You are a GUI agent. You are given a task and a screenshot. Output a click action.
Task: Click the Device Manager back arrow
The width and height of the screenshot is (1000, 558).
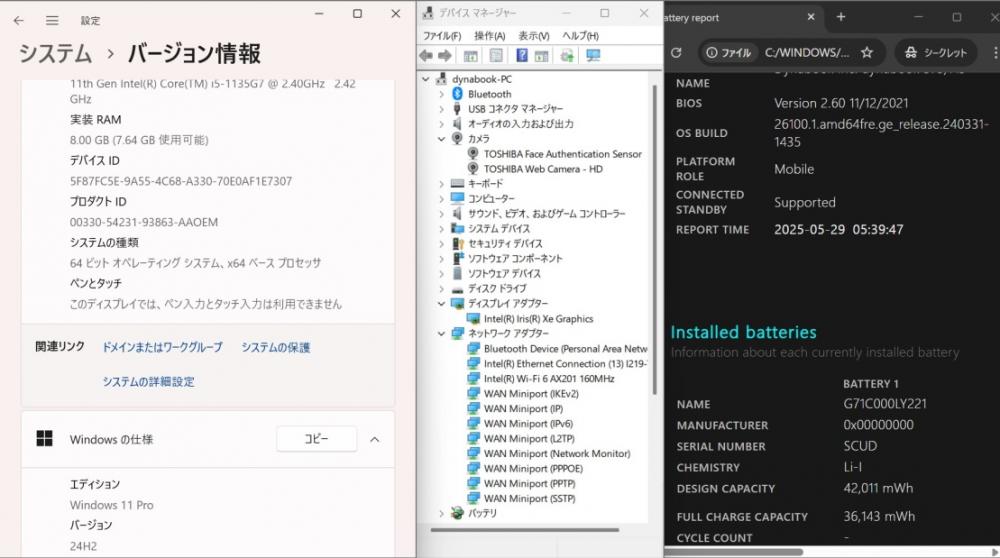[426, 55]
